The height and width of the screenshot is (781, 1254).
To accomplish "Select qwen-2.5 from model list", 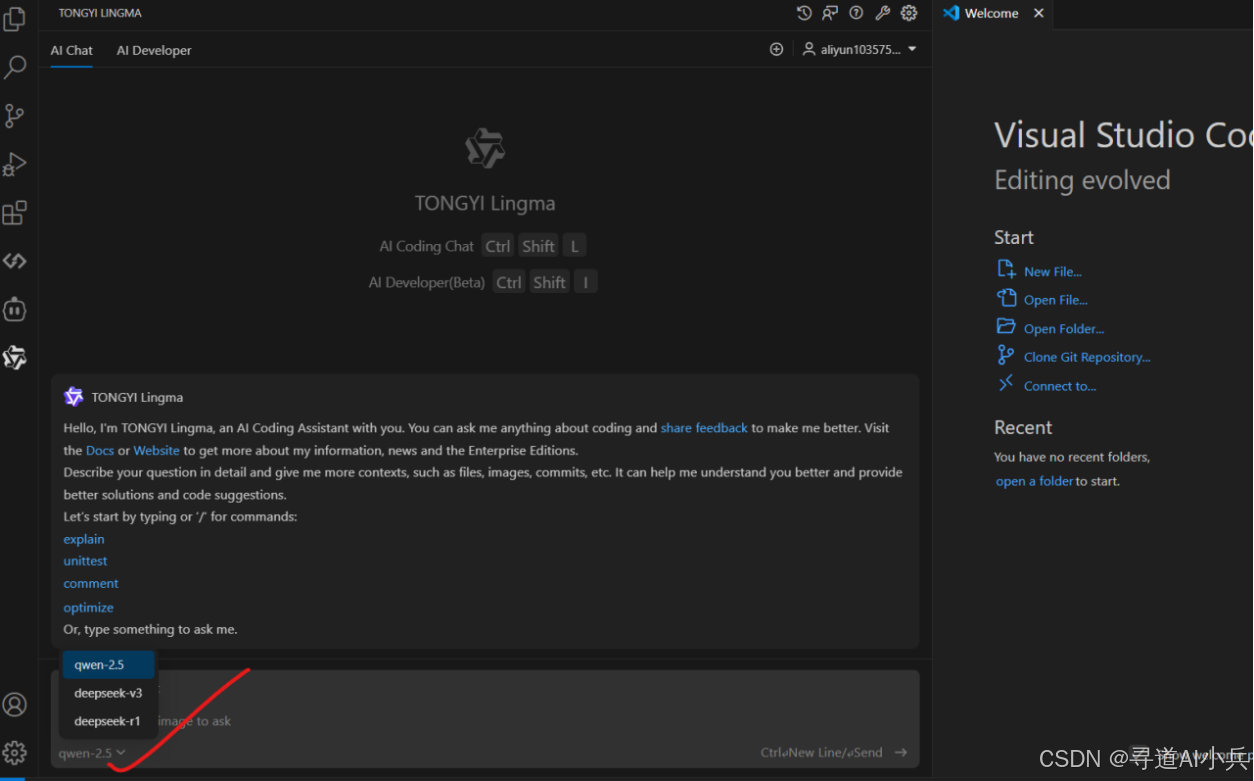I will (x=108, y=665).
